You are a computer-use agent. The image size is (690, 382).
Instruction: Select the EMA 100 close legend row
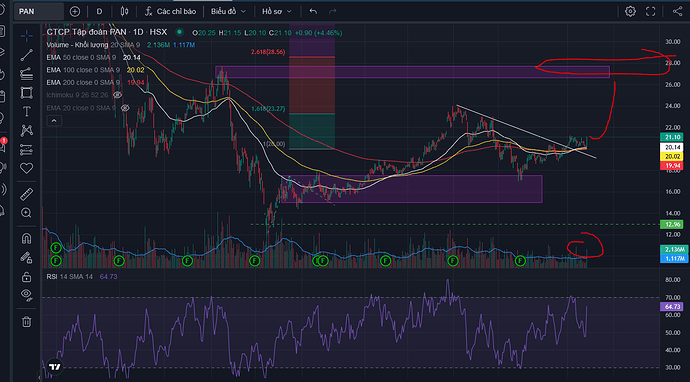95,70
